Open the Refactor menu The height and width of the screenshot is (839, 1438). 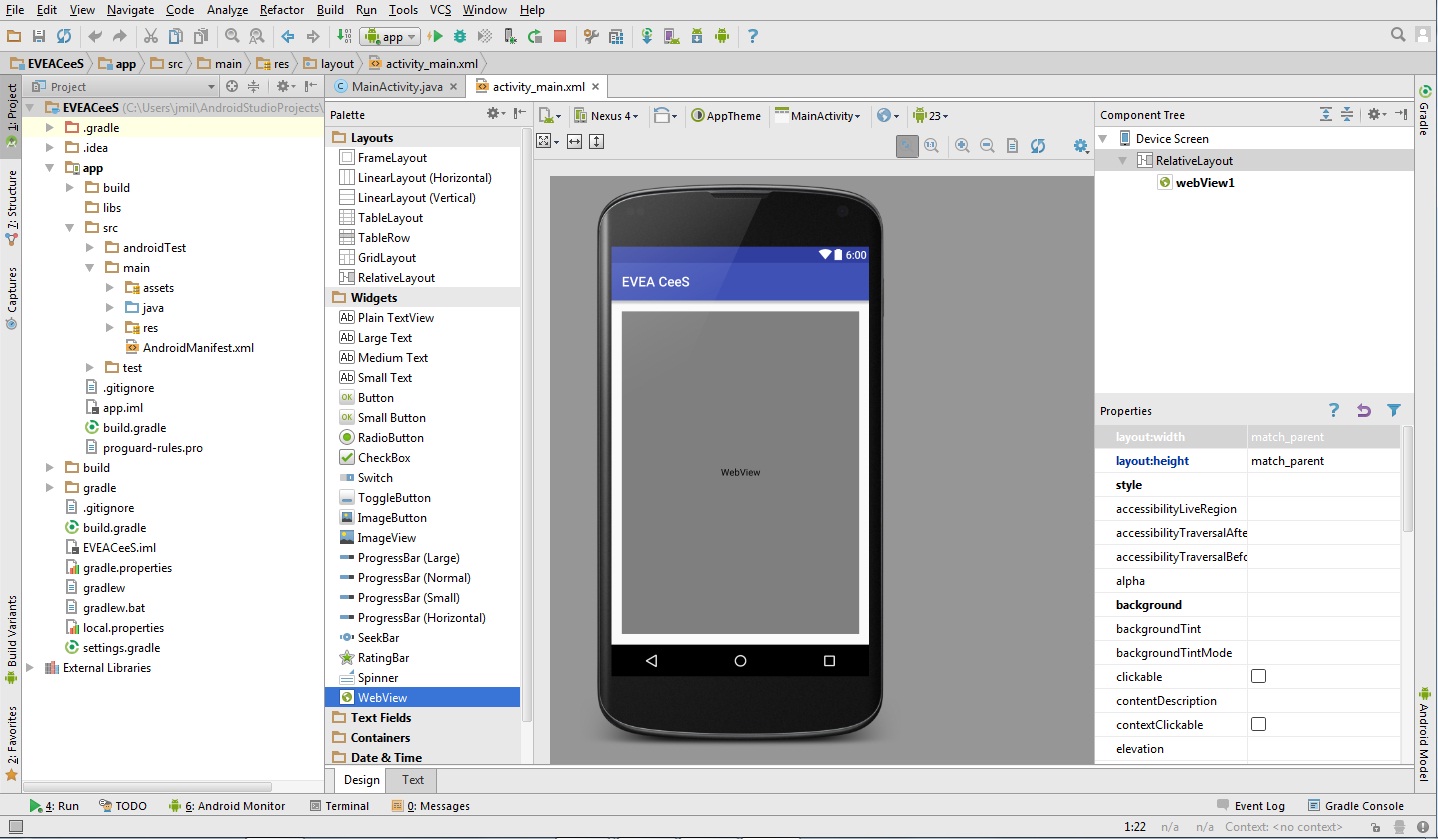point(281,10)
